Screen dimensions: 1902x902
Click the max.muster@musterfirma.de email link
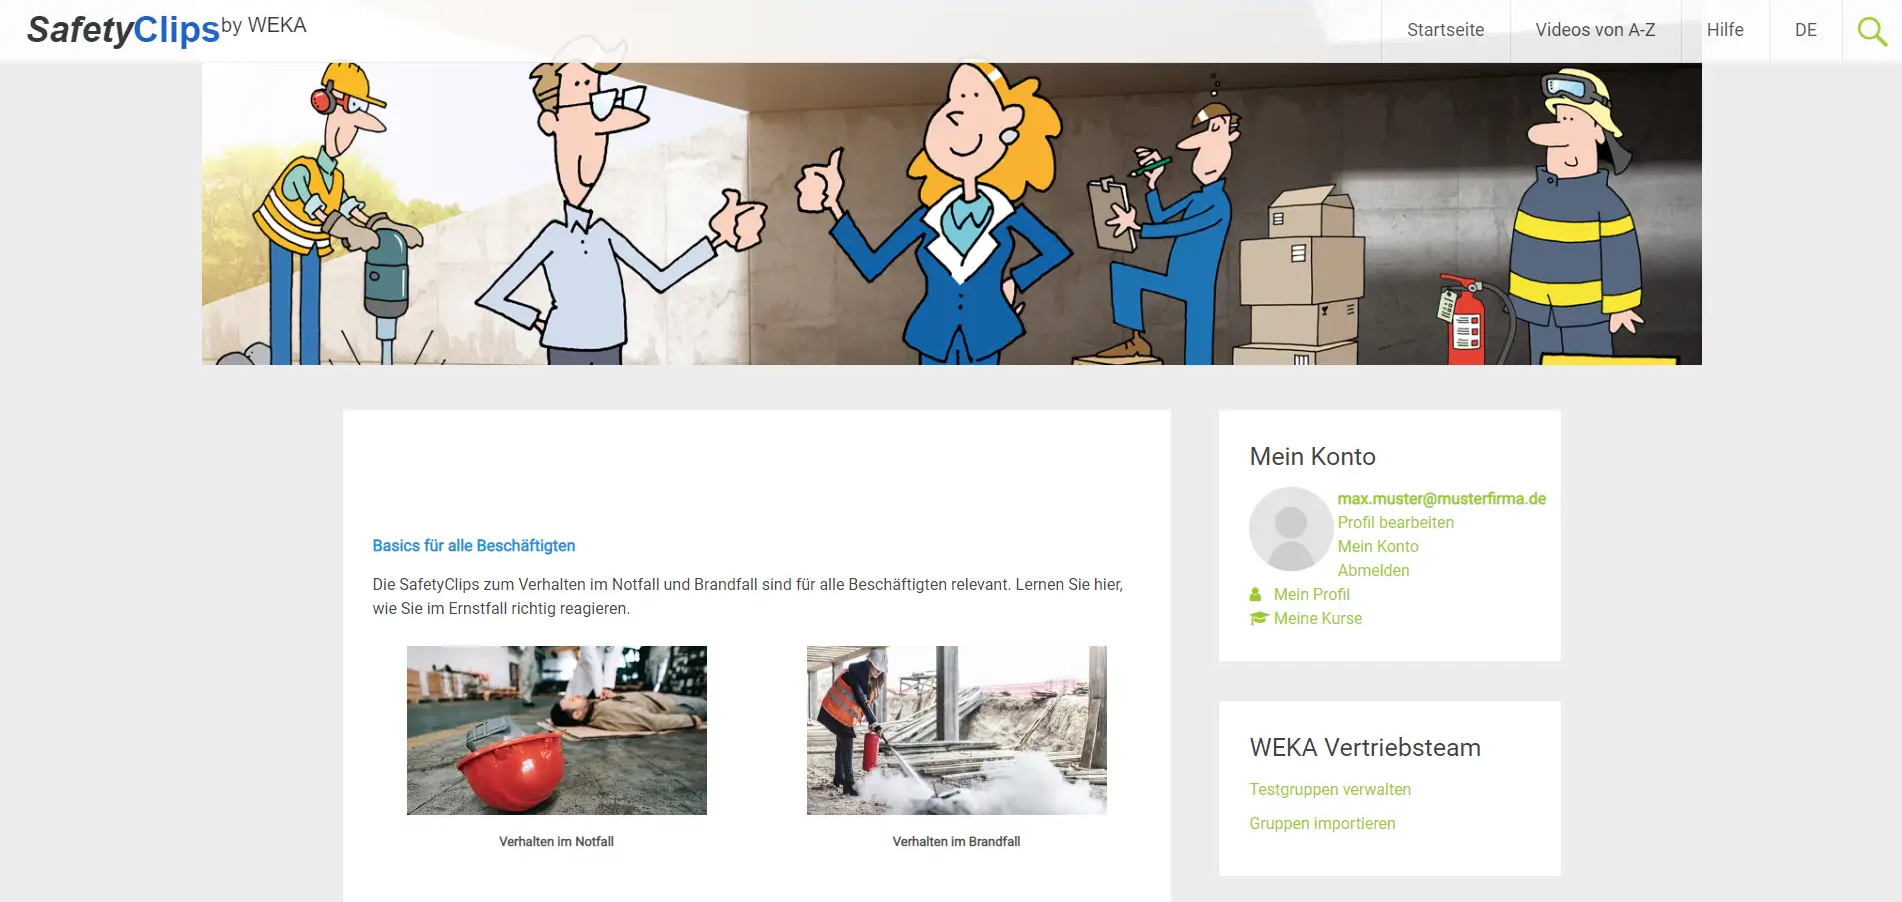point(1442,498)
